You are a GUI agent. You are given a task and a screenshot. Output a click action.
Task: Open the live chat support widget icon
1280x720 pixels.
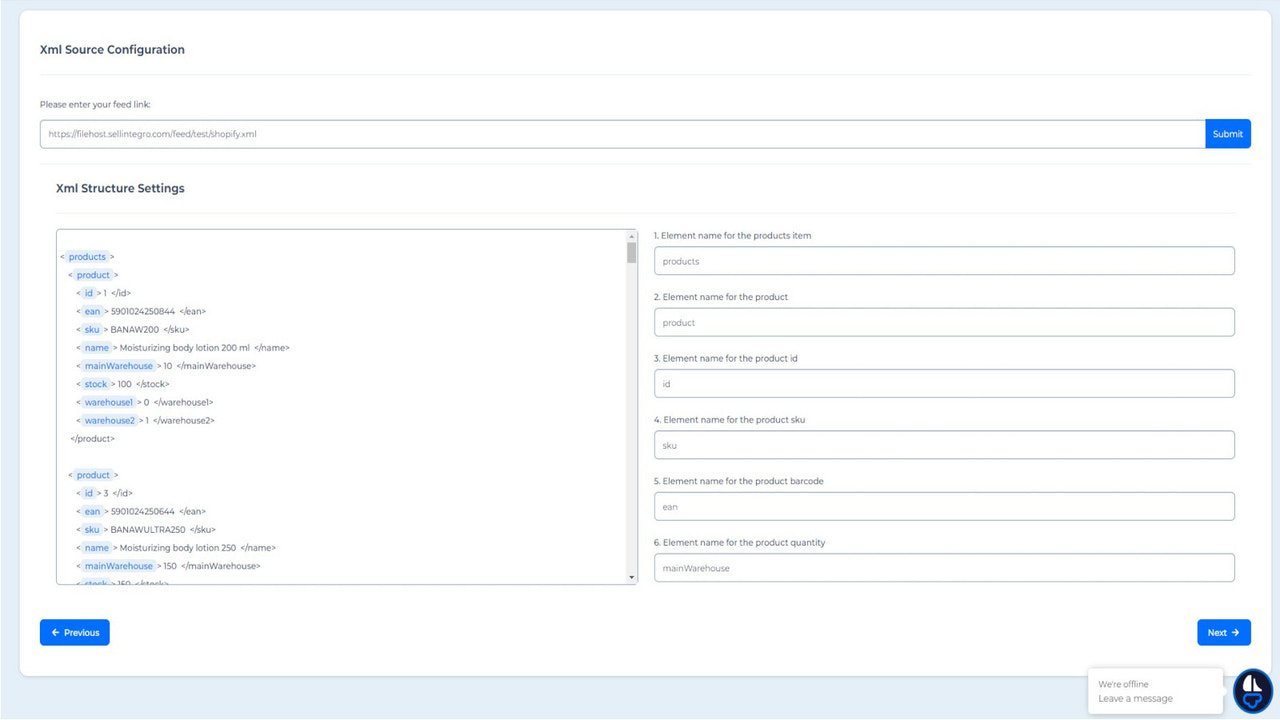(x=1252, y=691)
